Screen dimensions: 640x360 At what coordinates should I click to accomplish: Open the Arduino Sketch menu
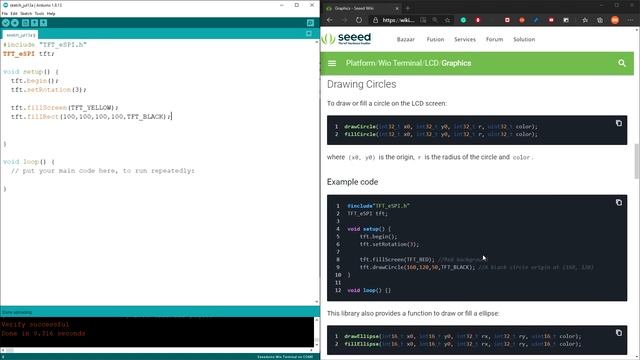tap(26, 13)
